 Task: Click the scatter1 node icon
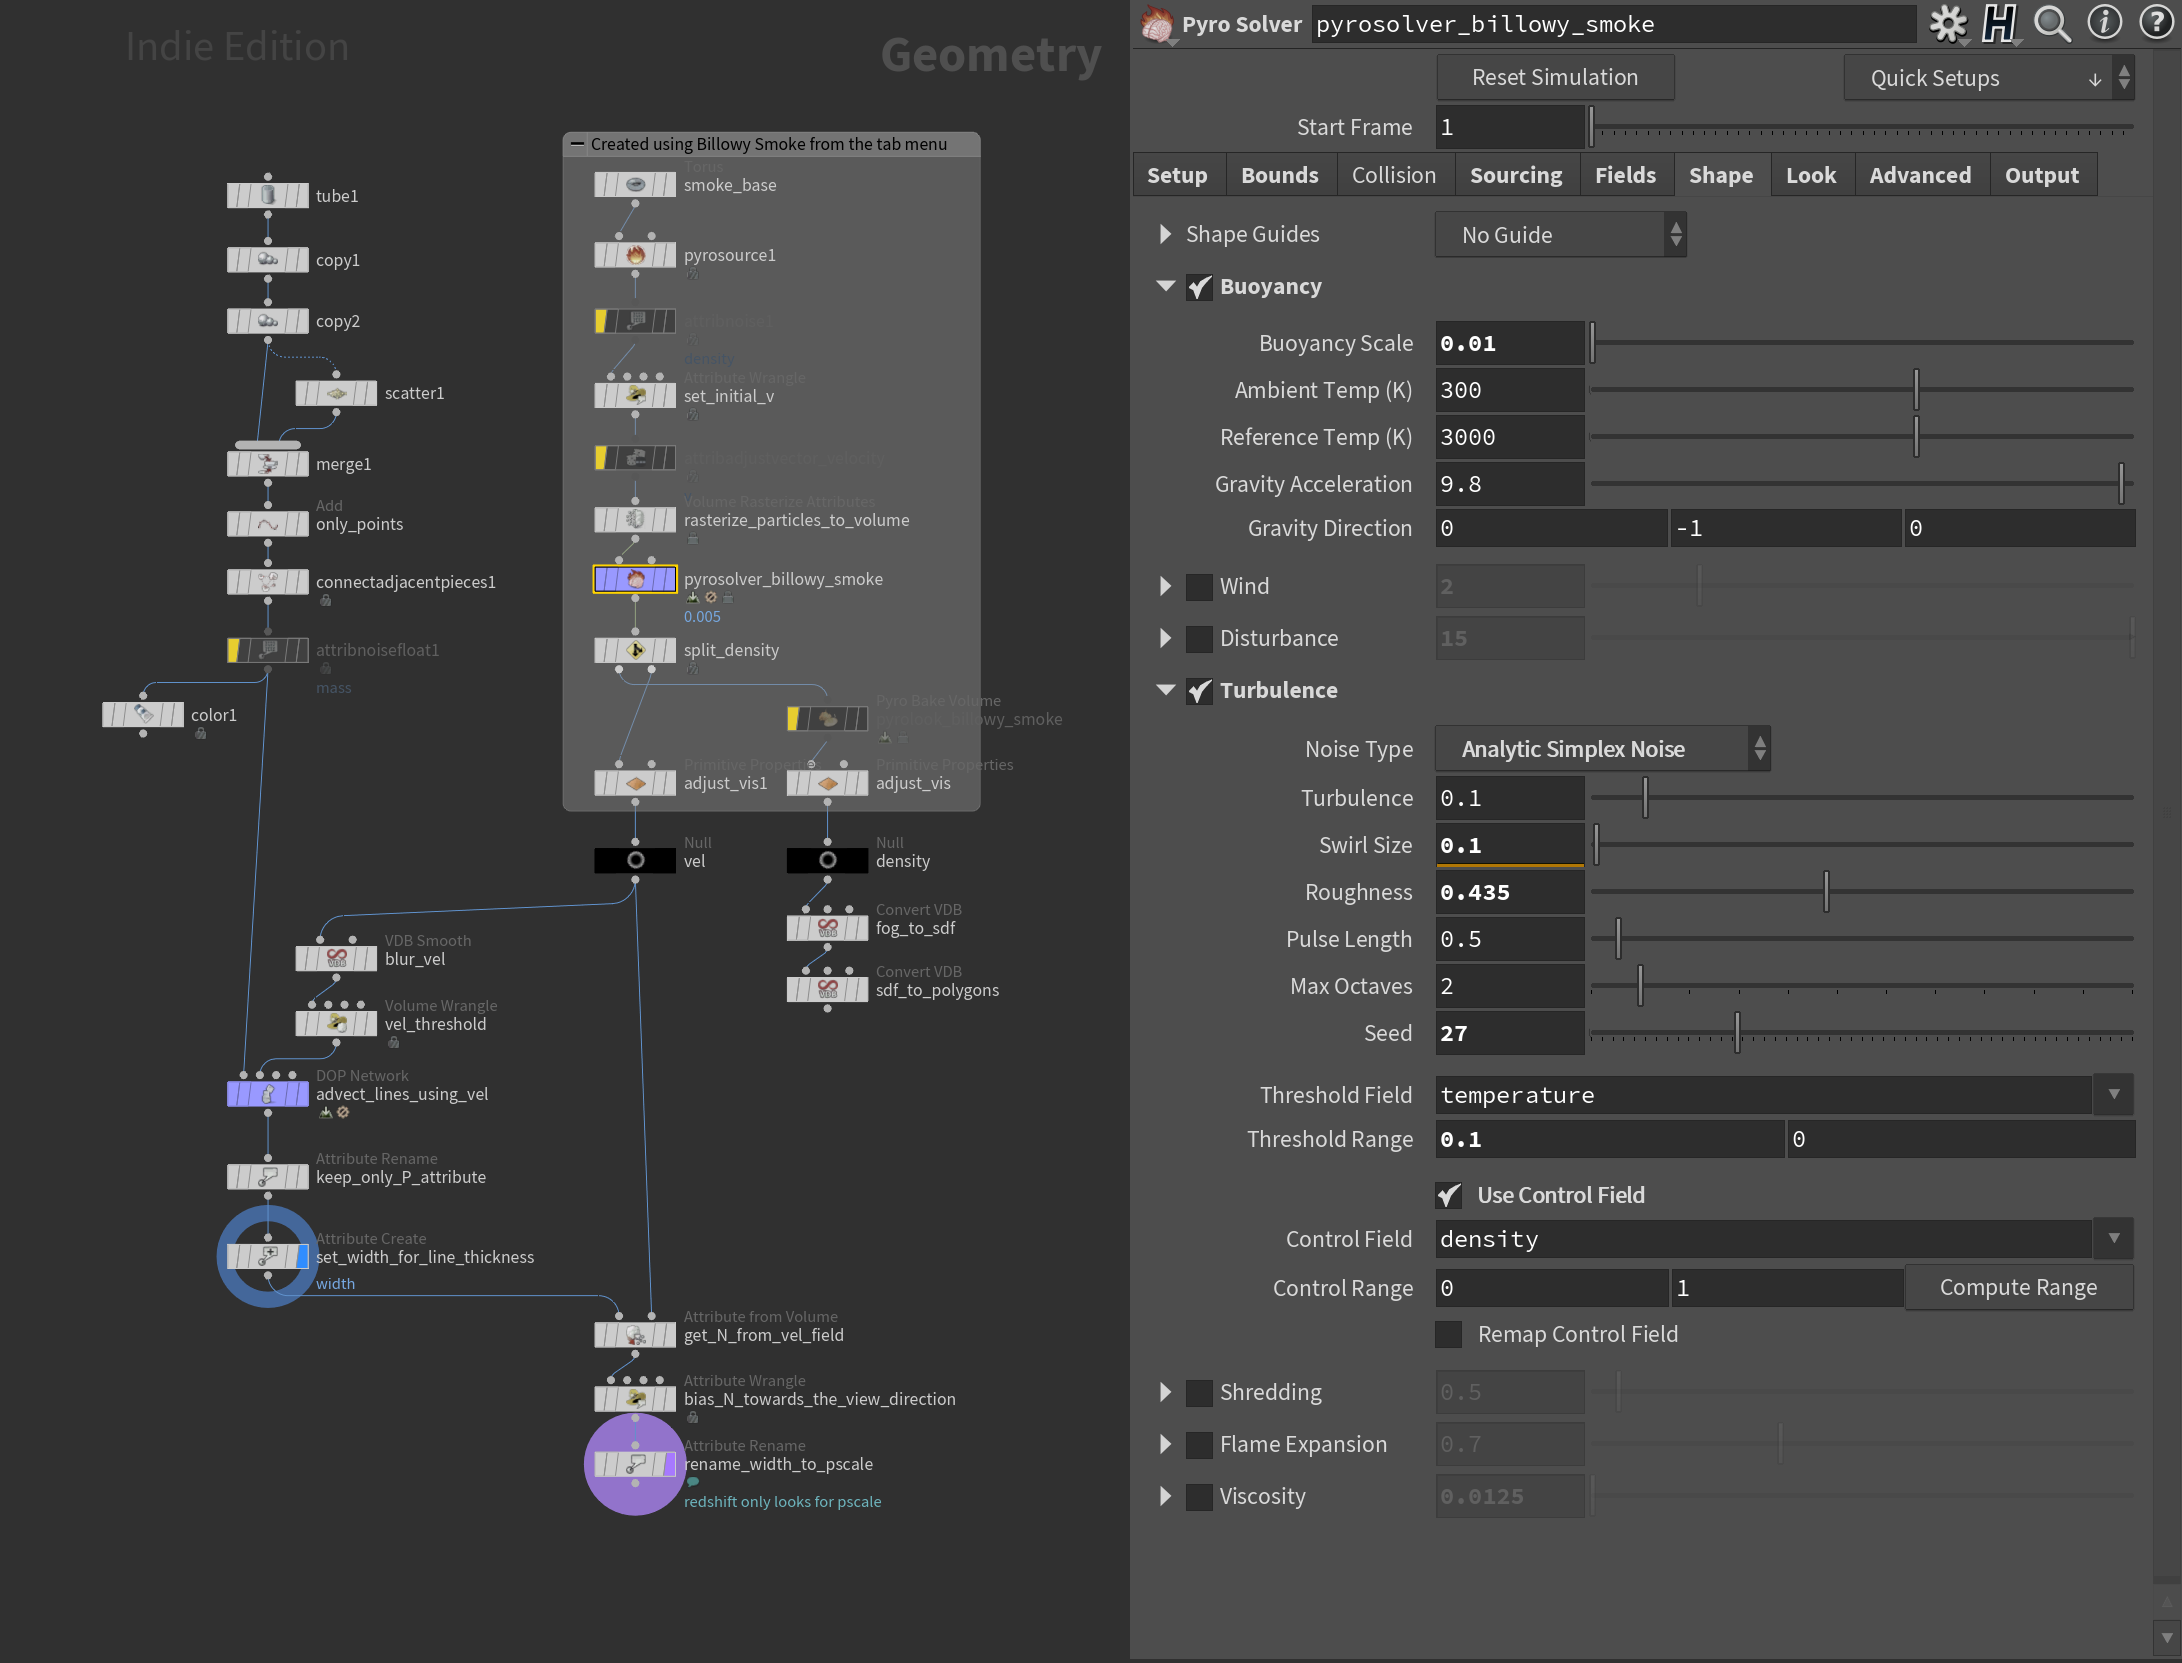[x=336, y=393]
